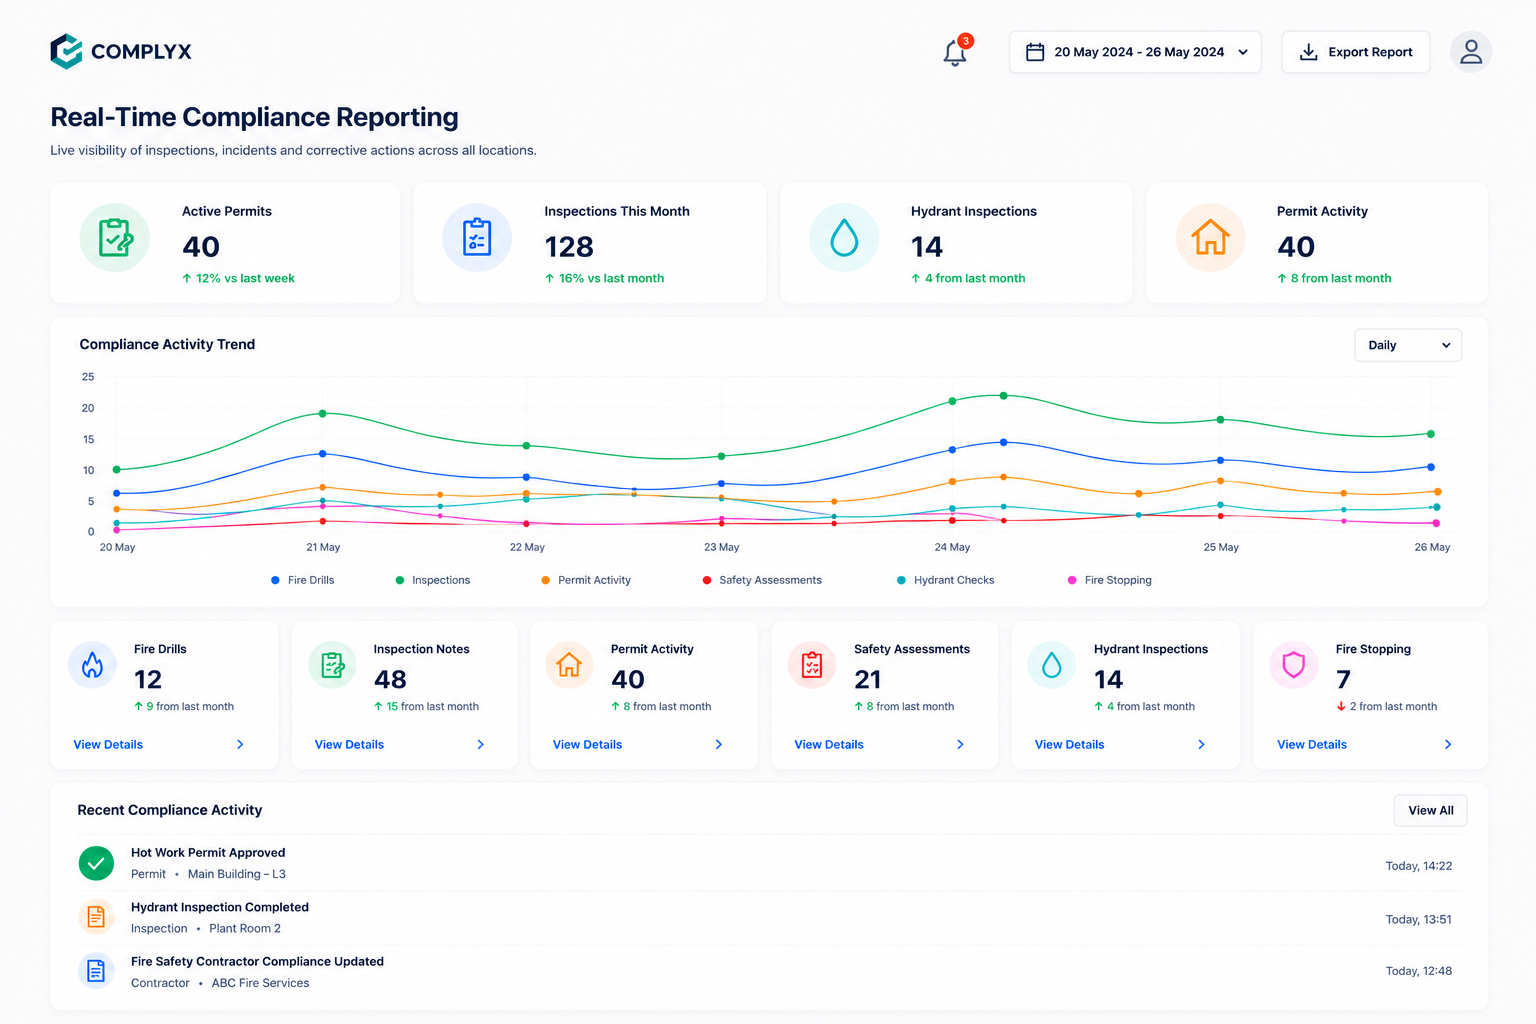Image resolution: width=1536 pixels, height=1024 pixels.
Task: Toggle the Safety Assessments legend series
Action: click(762, 580)
